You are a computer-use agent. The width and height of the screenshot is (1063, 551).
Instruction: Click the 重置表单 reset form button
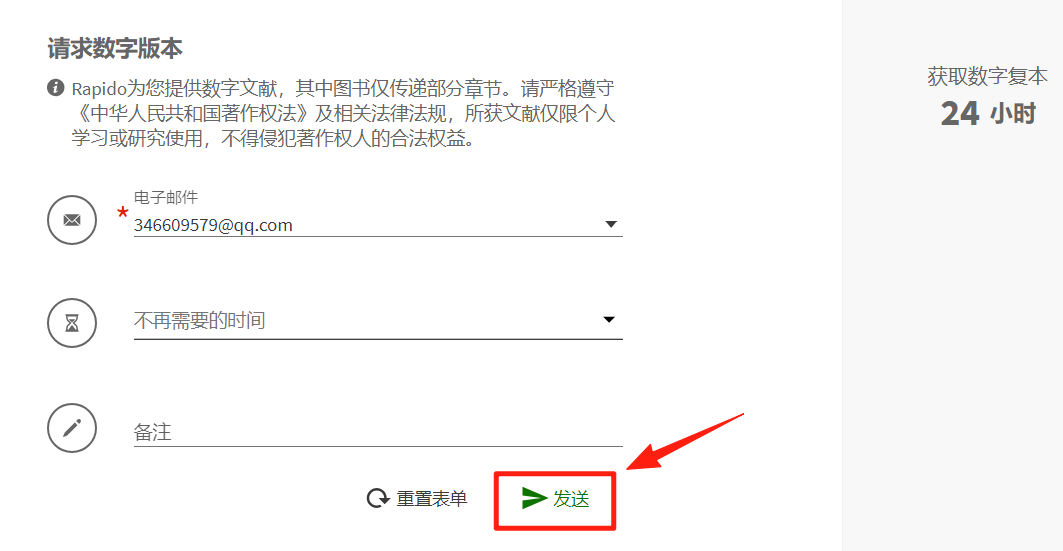(417, 499)
